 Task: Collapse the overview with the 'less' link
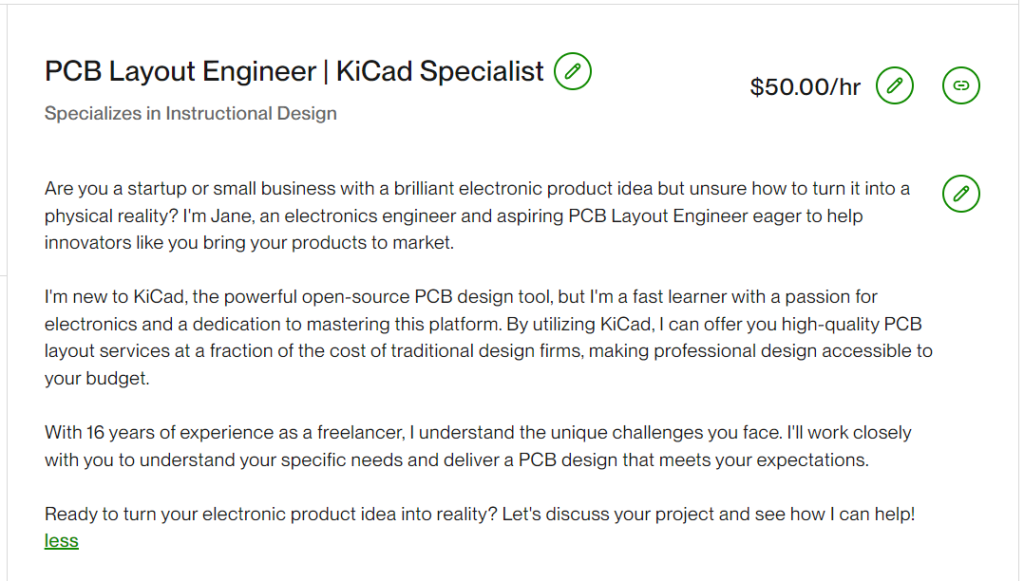pyautogui.click(x=61, y=541)
